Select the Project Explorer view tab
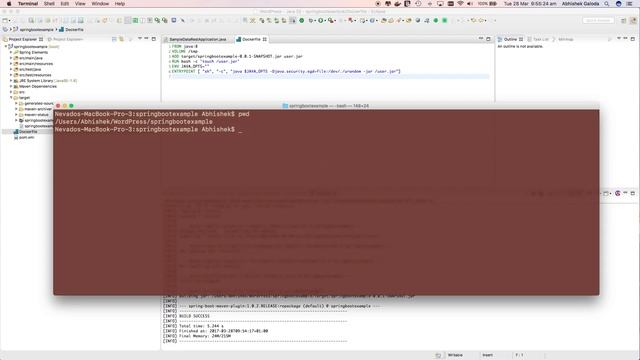The width and height of the screenshot is (640, 360). (23, 39)
